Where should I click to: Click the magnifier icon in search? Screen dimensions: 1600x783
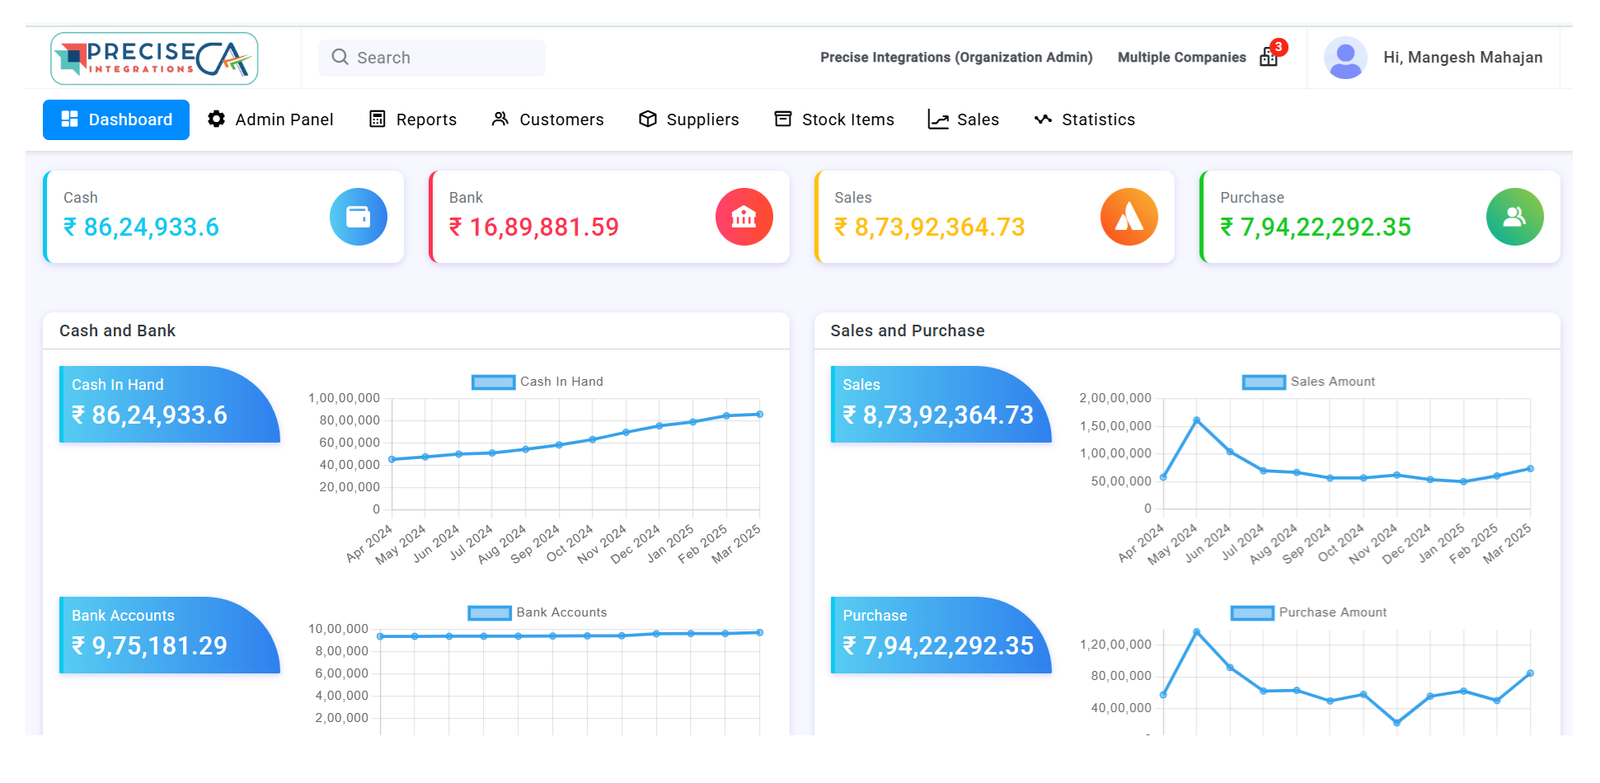point(340,57)
